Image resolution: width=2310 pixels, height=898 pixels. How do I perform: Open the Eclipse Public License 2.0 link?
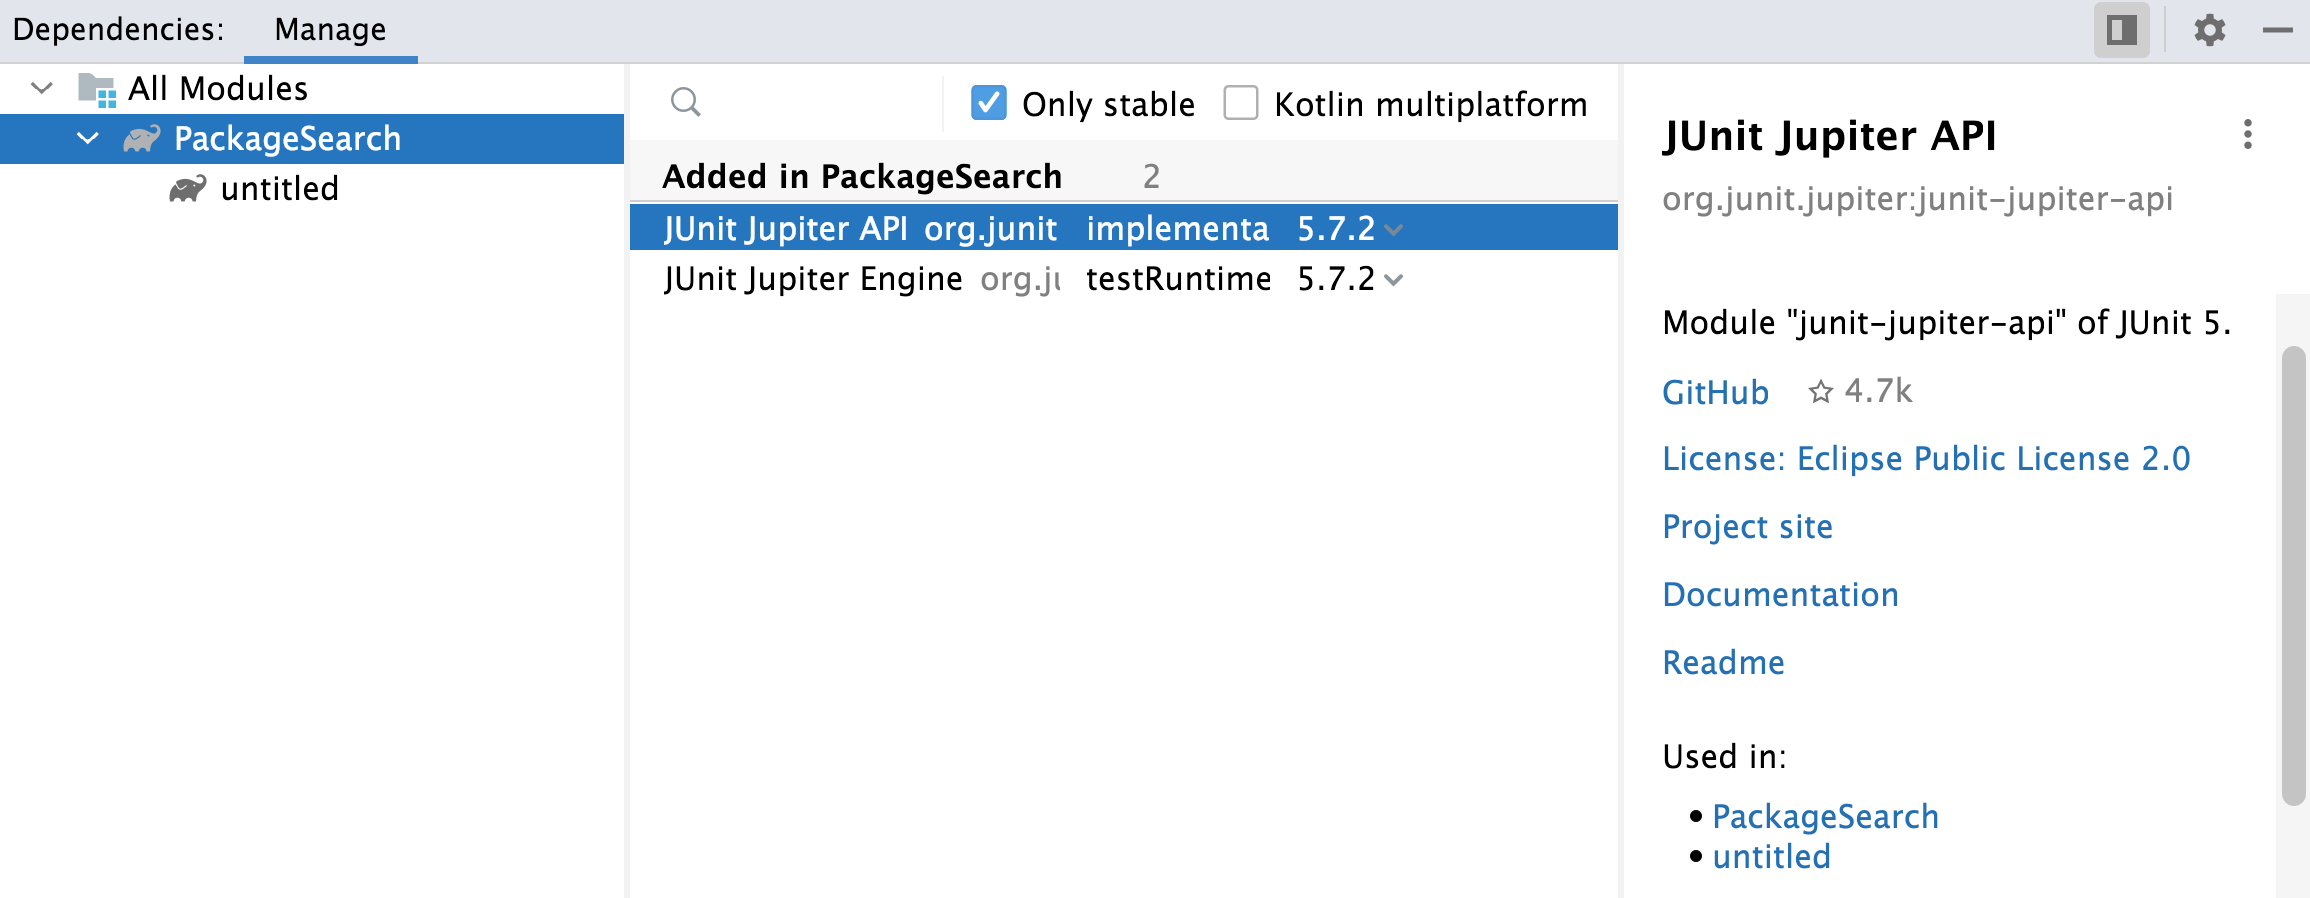pos(1926,459)
